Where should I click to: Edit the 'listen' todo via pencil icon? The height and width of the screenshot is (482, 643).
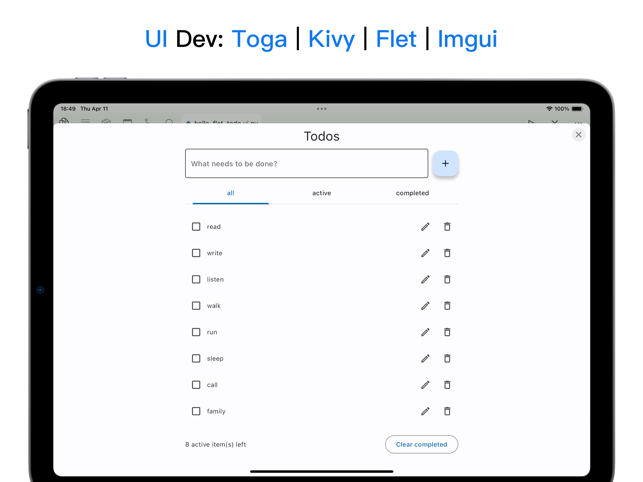click(425, 279)
